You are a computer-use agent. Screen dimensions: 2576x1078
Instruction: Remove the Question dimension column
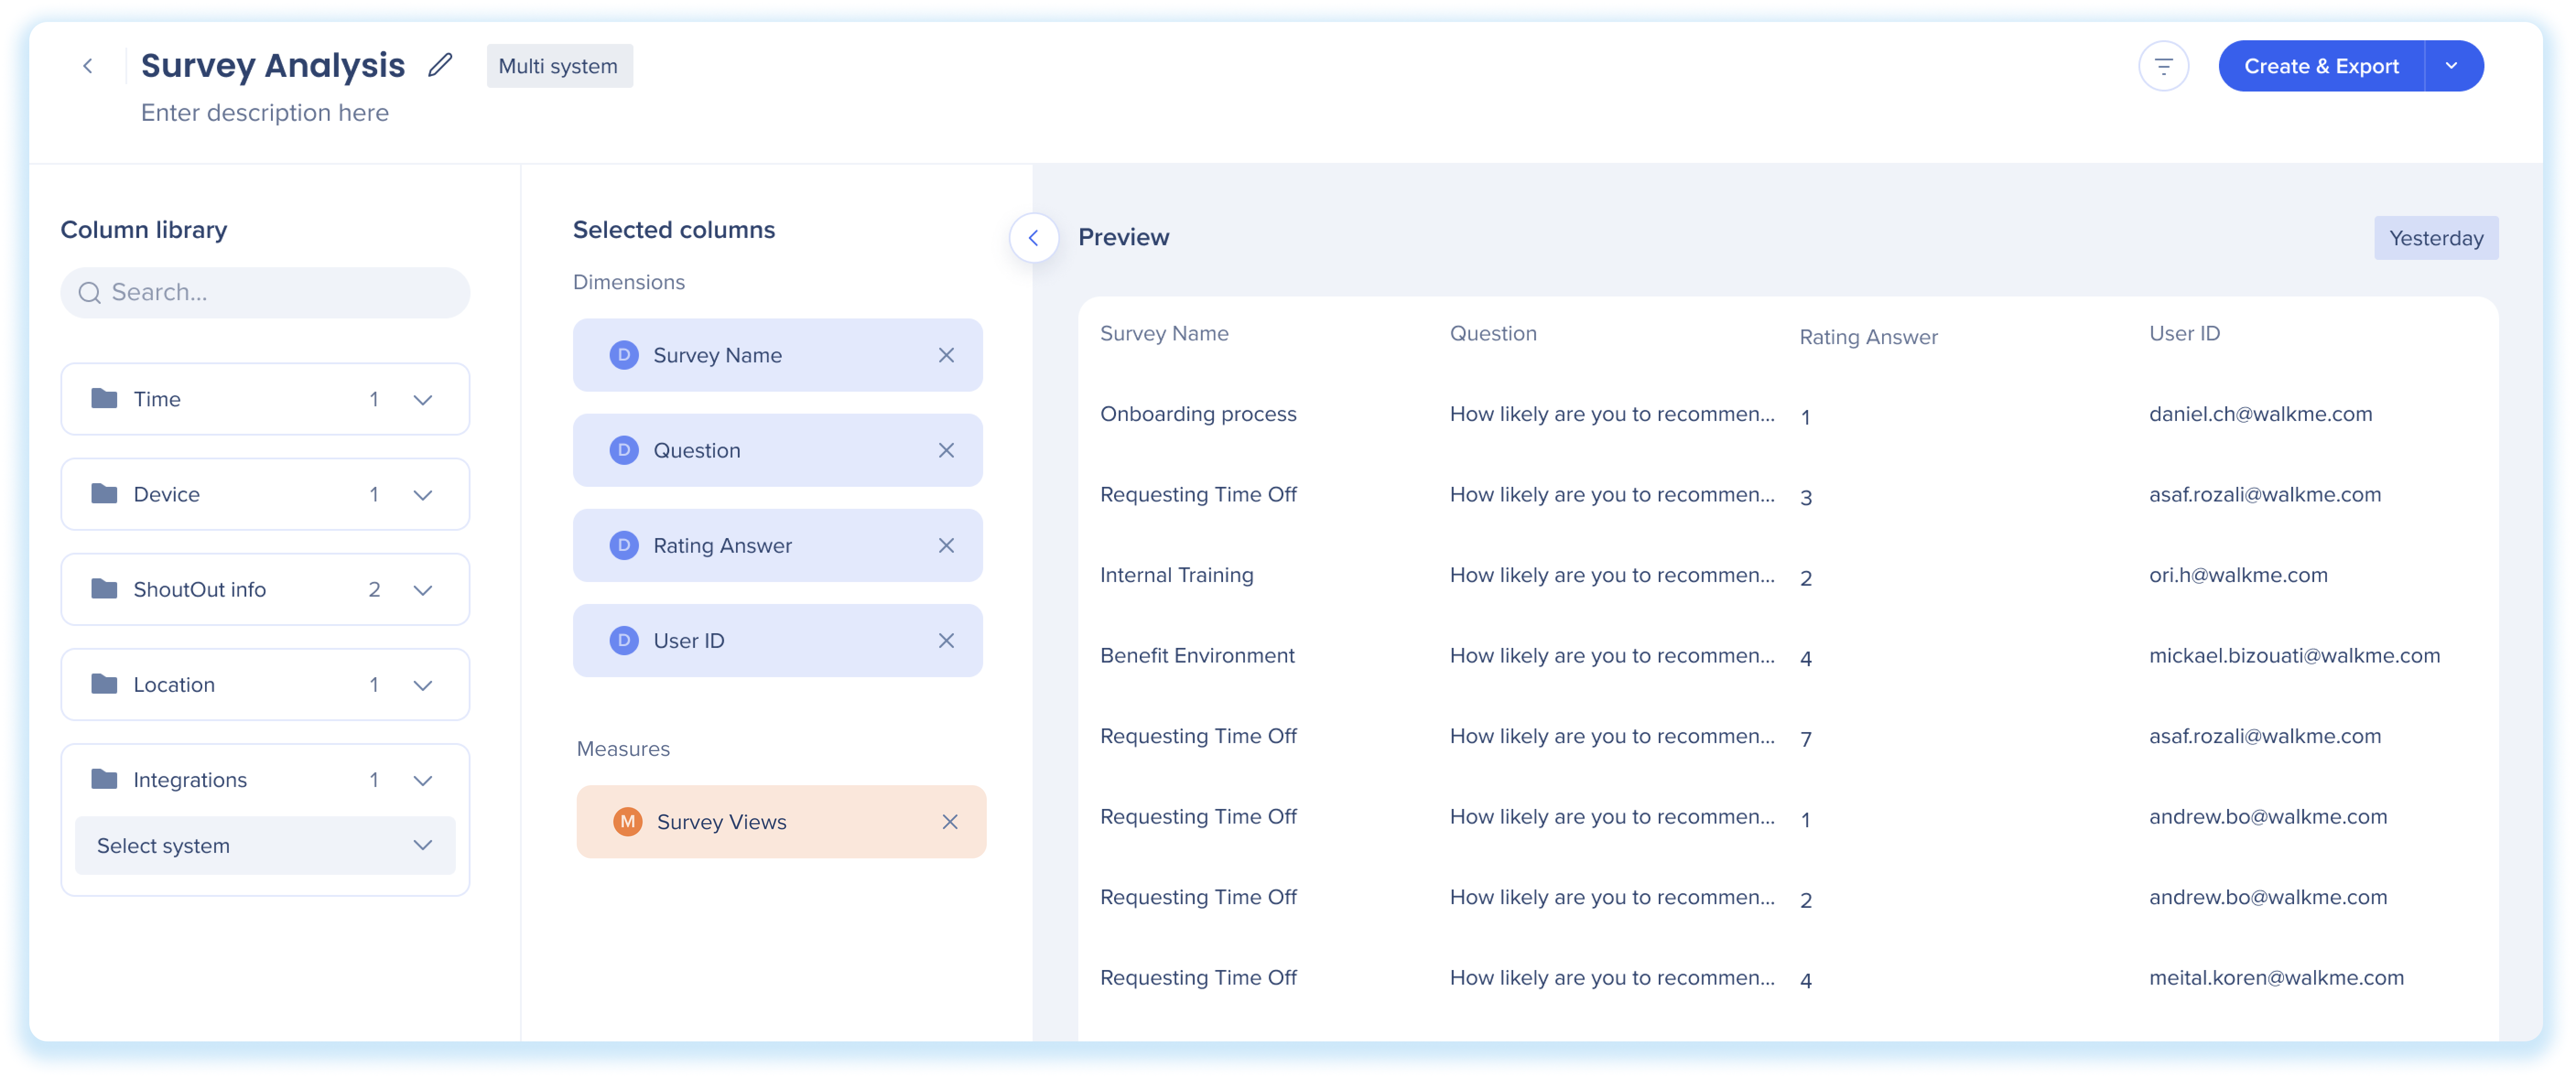point(946,450)
